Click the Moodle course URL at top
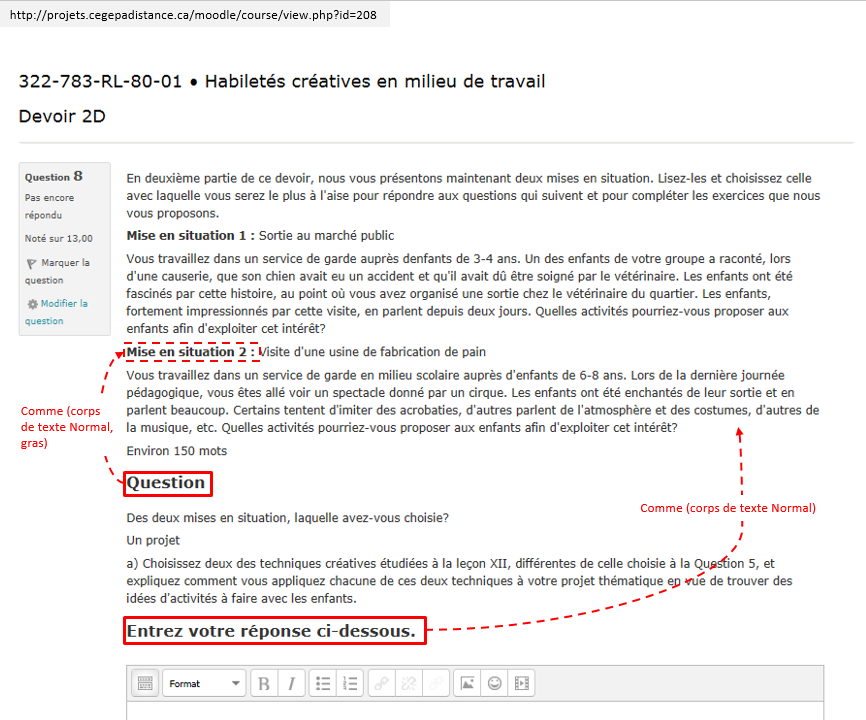 (x=191, y=15)
